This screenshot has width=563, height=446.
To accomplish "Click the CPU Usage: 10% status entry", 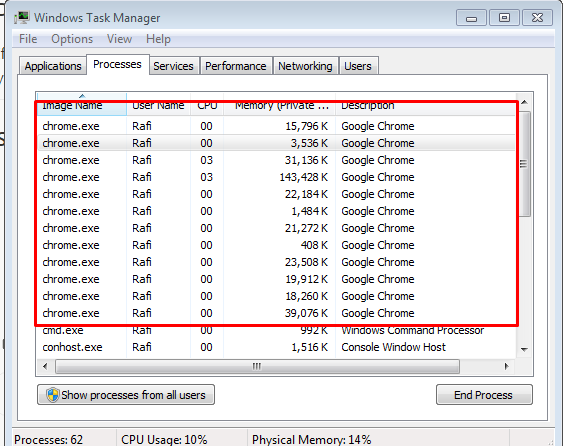I will coord(164,439).
